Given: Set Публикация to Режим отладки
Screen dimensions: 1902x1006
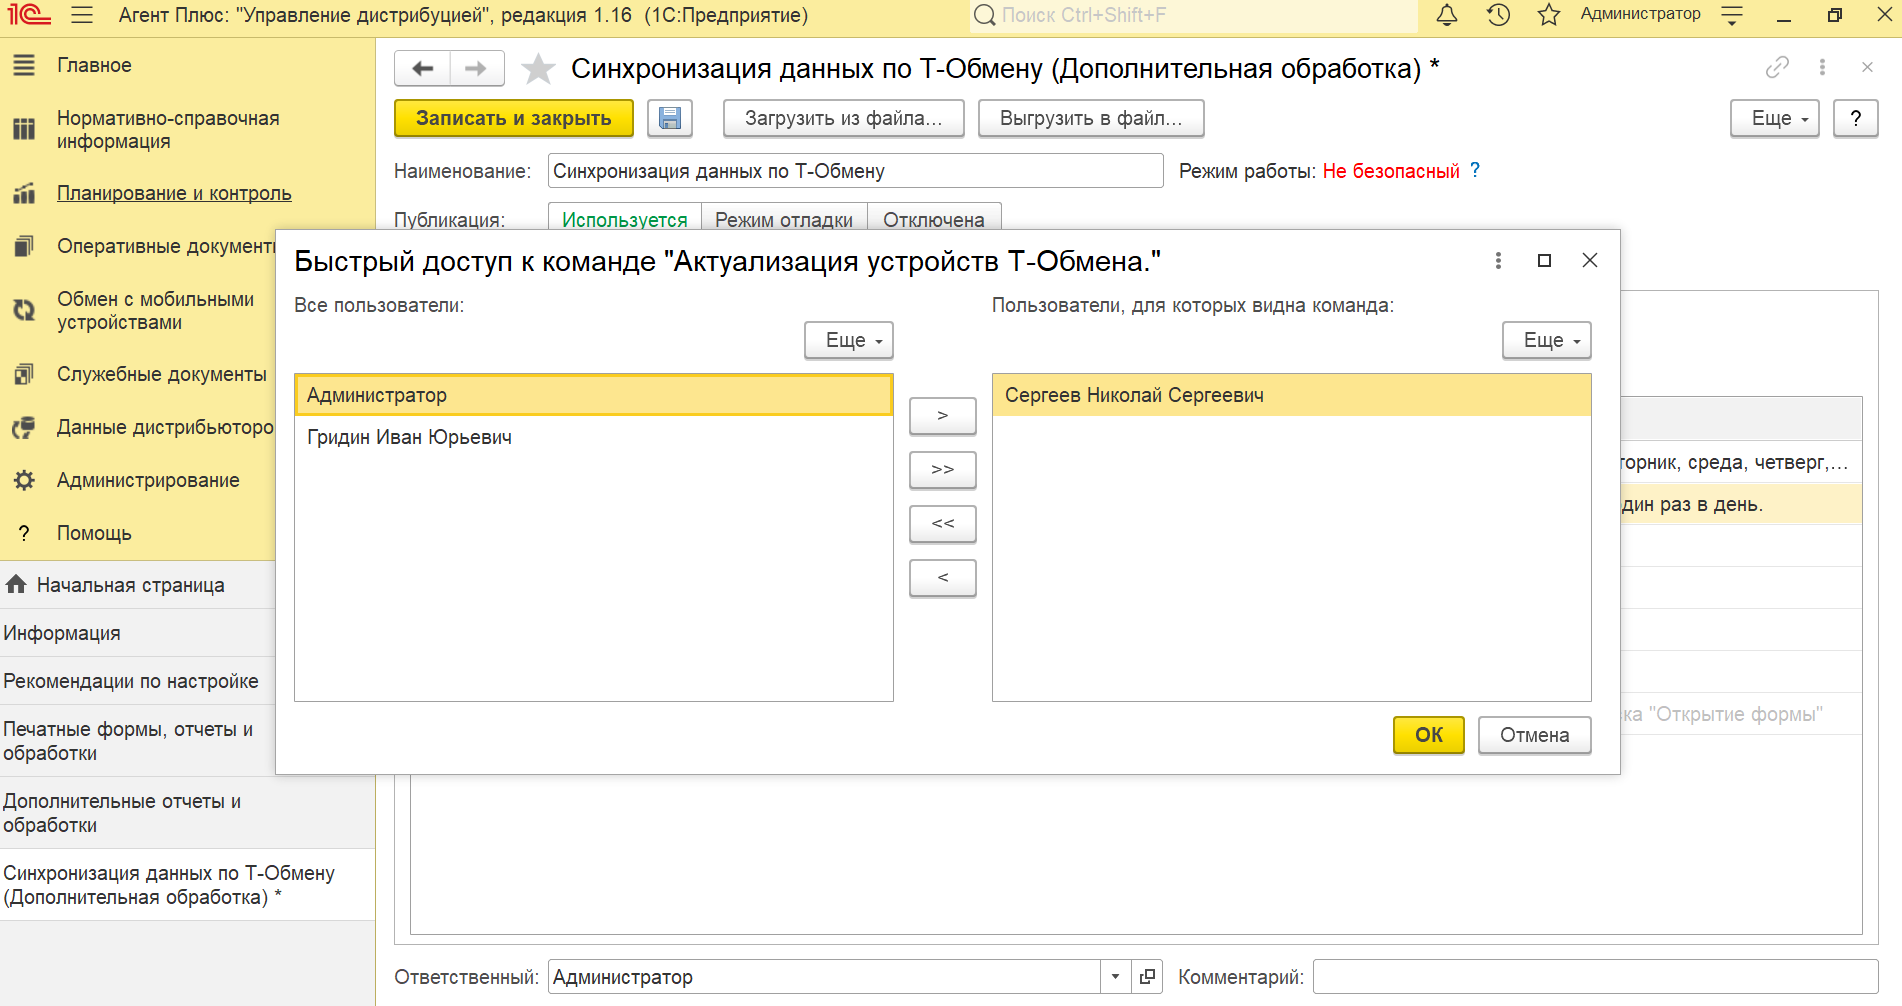Looking at the screenshot, I should tap(784, 218).
